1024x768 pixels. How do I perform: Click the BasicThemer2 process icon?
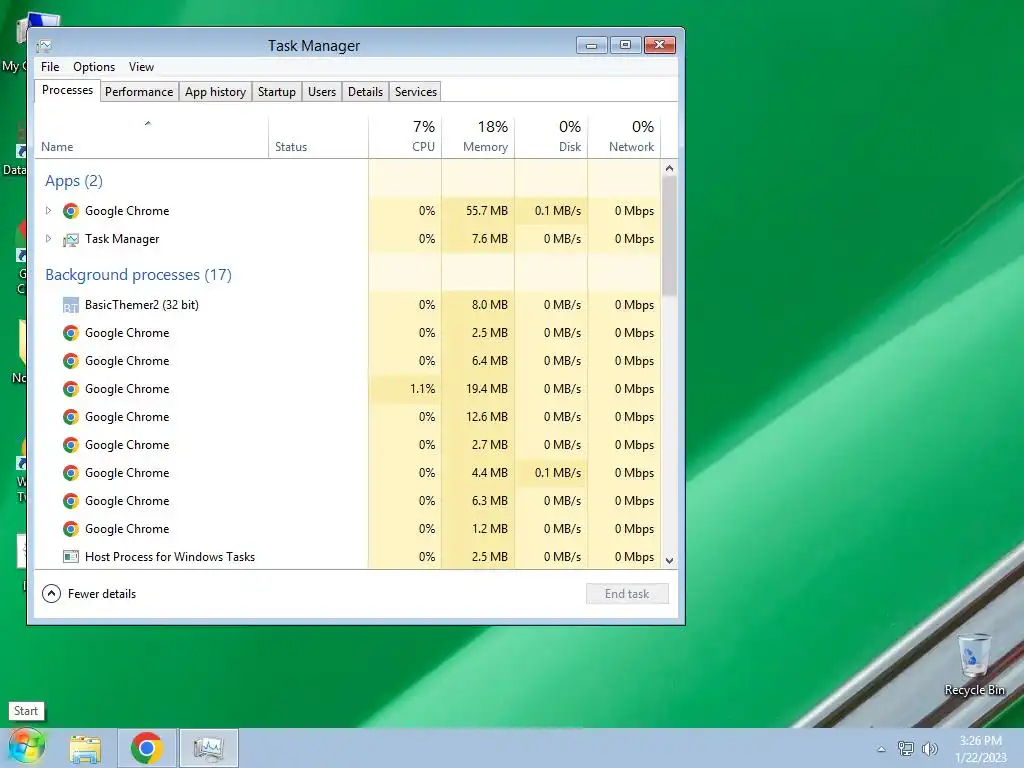point(71,305)
